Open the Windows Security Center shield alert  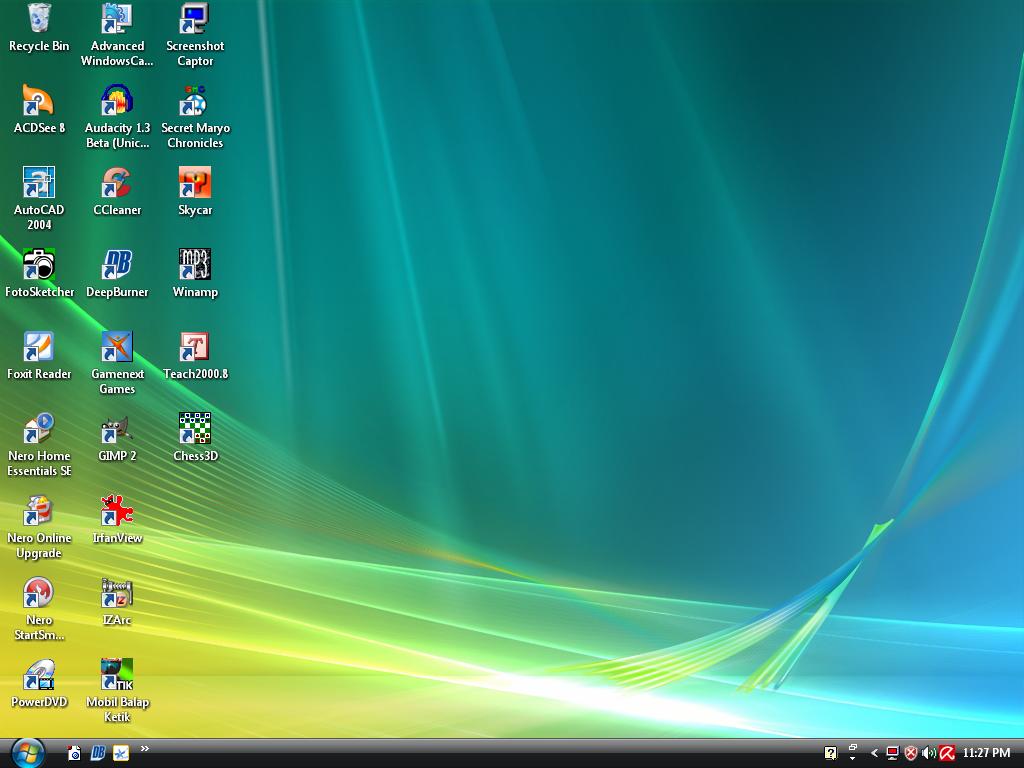tap(911, 752)
